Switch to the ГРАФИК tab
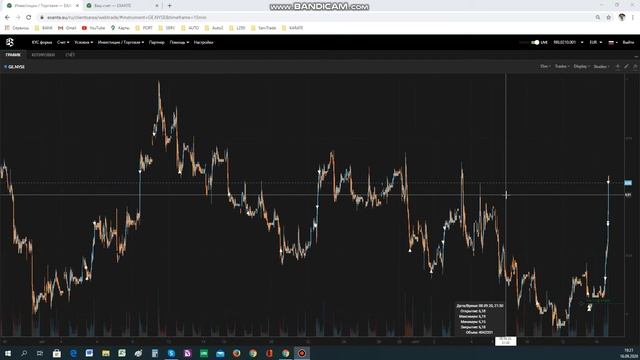 (x=13, y=55)
